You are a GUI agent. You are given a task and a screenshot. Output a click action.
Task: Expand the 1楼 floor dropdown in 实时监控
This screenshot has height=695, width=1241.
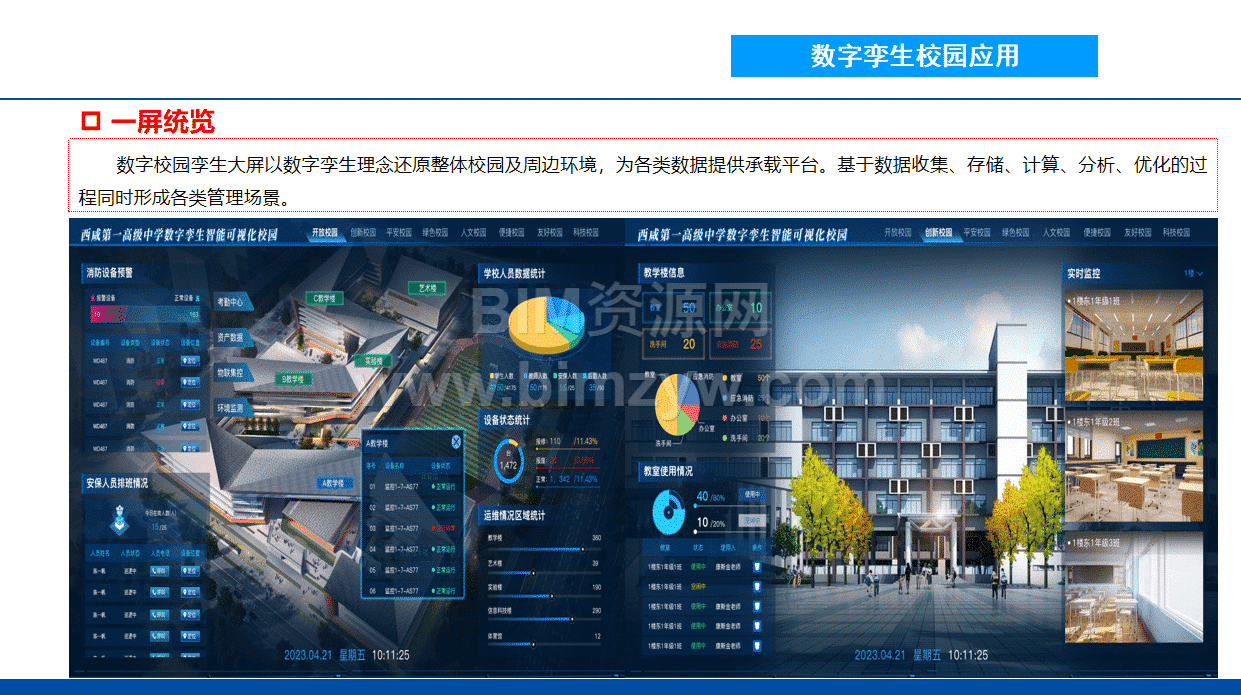coord(1193,273)
